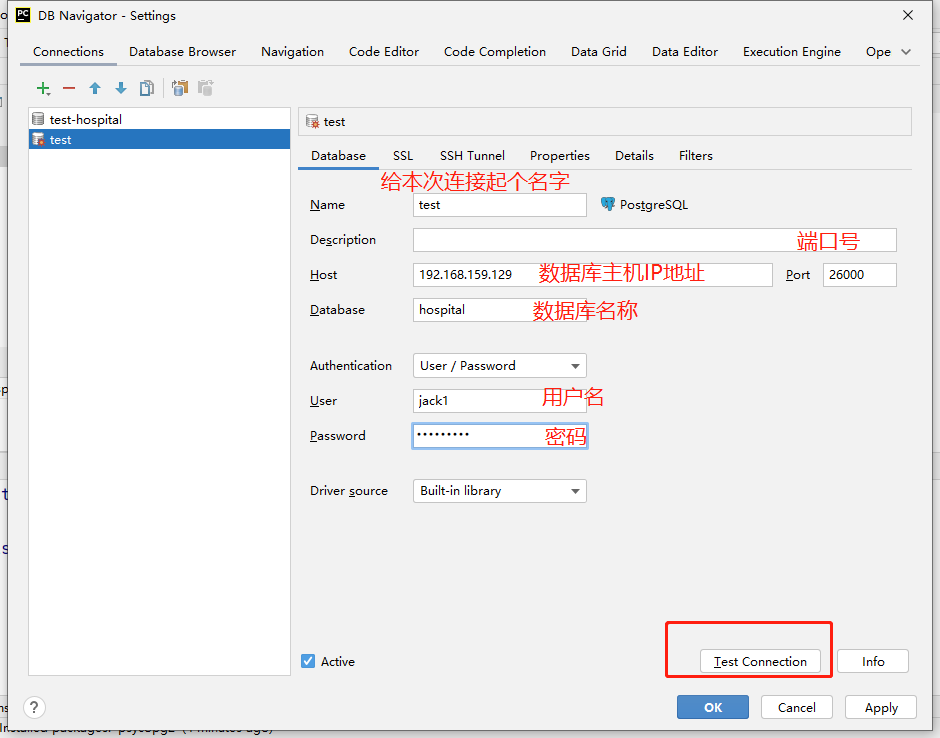
Task: Open the Filters sub-tab
Action: tap(695, 156)
